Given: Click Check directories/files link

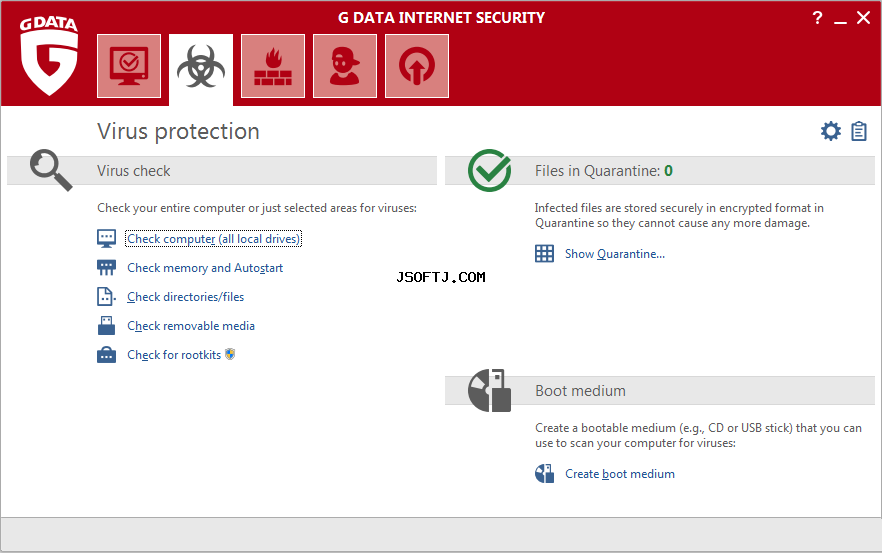Looking at the screenshot, I should [x=186, y=296].
